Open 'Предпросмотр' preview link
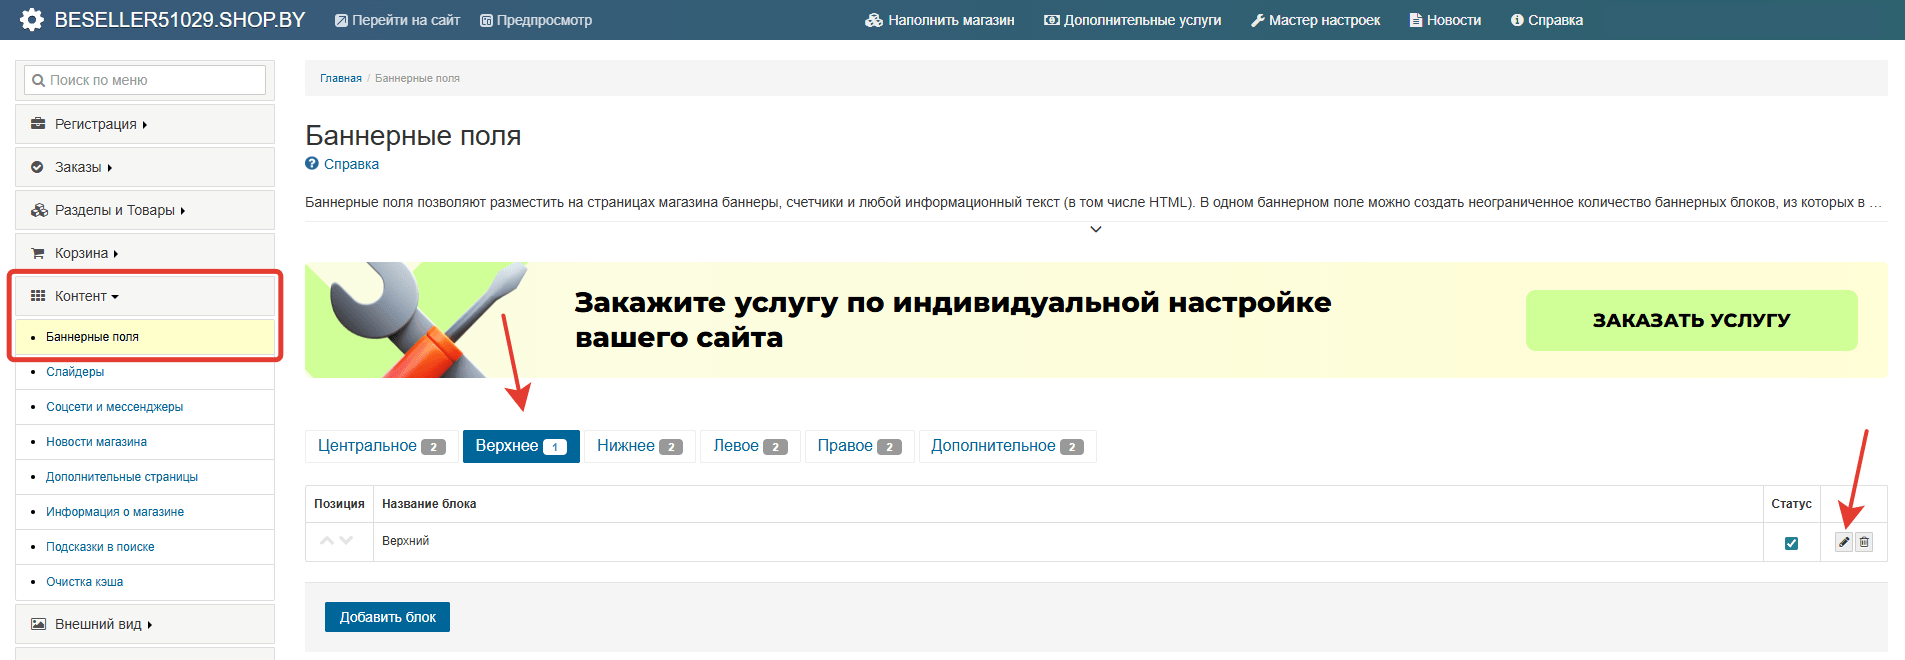Image resolution: width=1905 pixels, height=660 pixels. [536, 20]
